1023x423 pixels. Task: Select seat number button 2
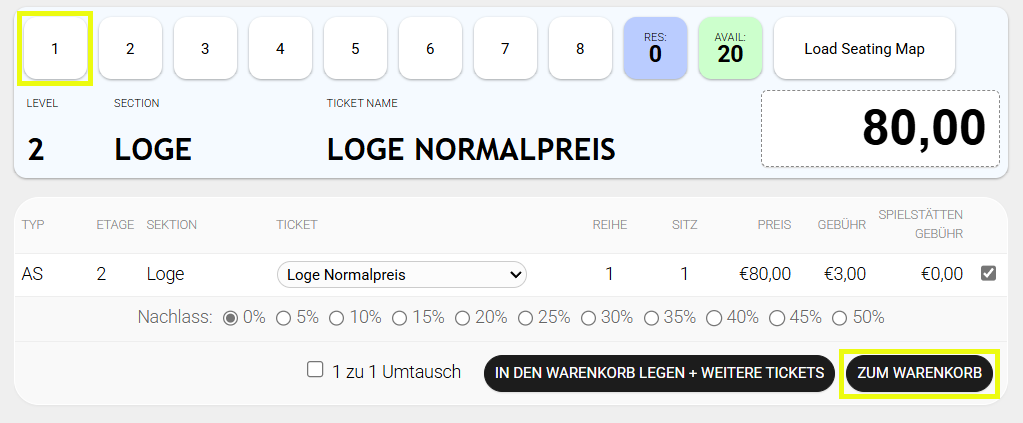(130, 48)
